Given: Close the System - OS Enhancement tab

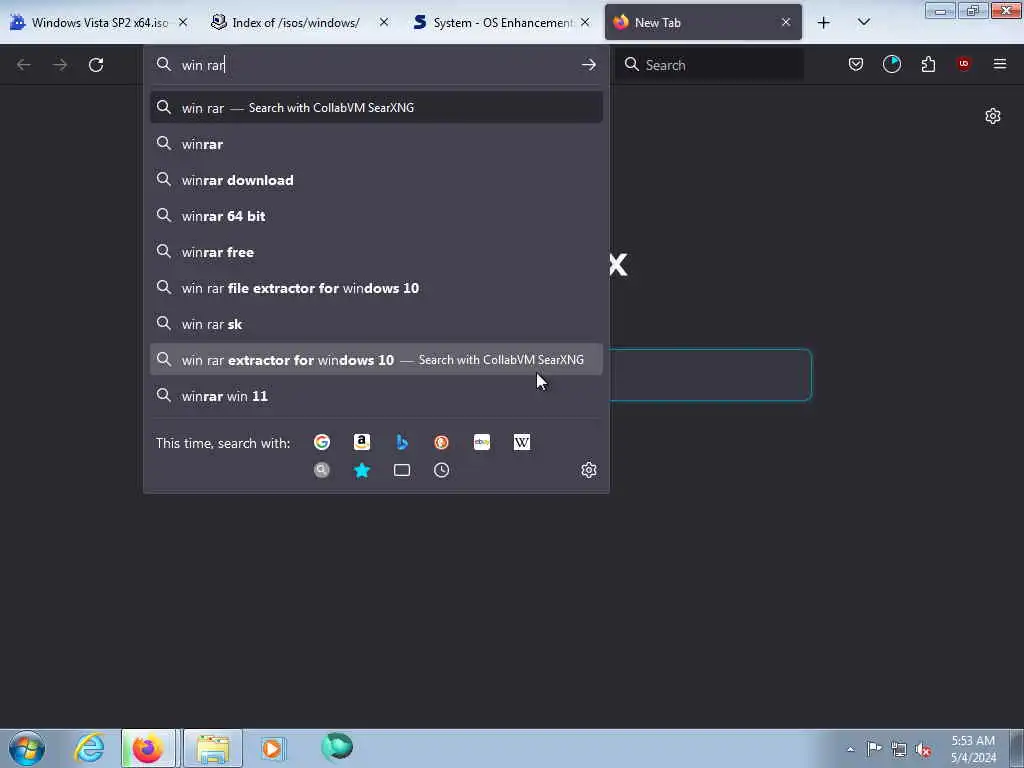Looking at the screenshot, I should pyautogui.click(x=585, y=22).
